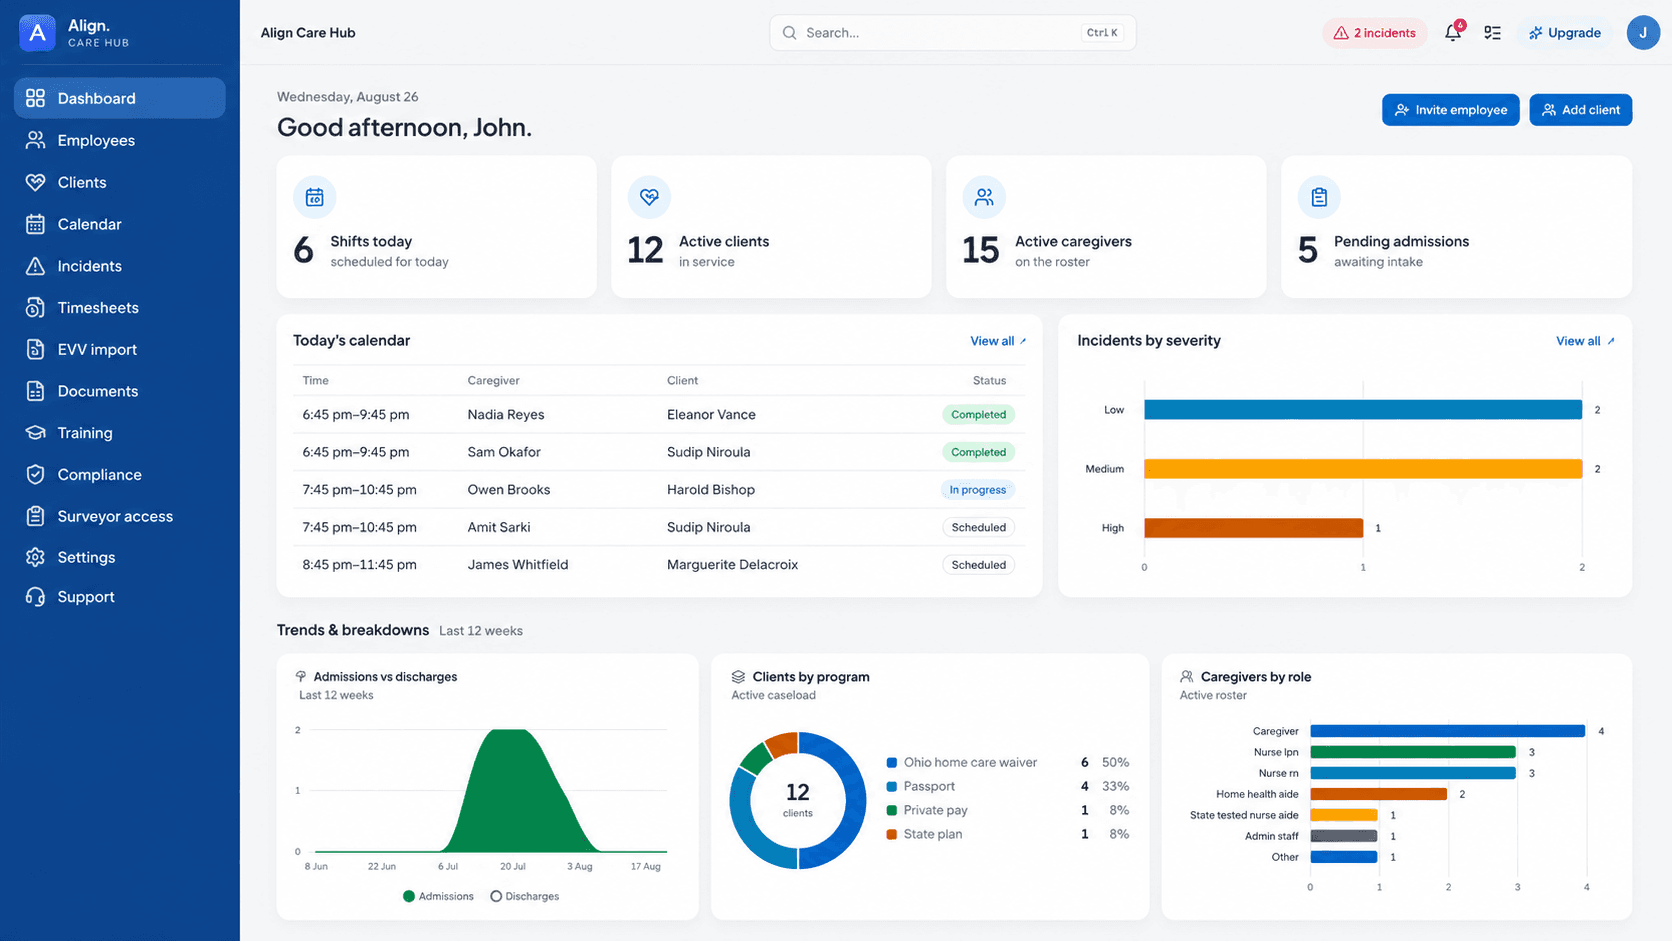Image resolution: width=1672 pixels, height=941 pixels.
Task: Click the In progress status badge
Action: (x=978, y=490)
